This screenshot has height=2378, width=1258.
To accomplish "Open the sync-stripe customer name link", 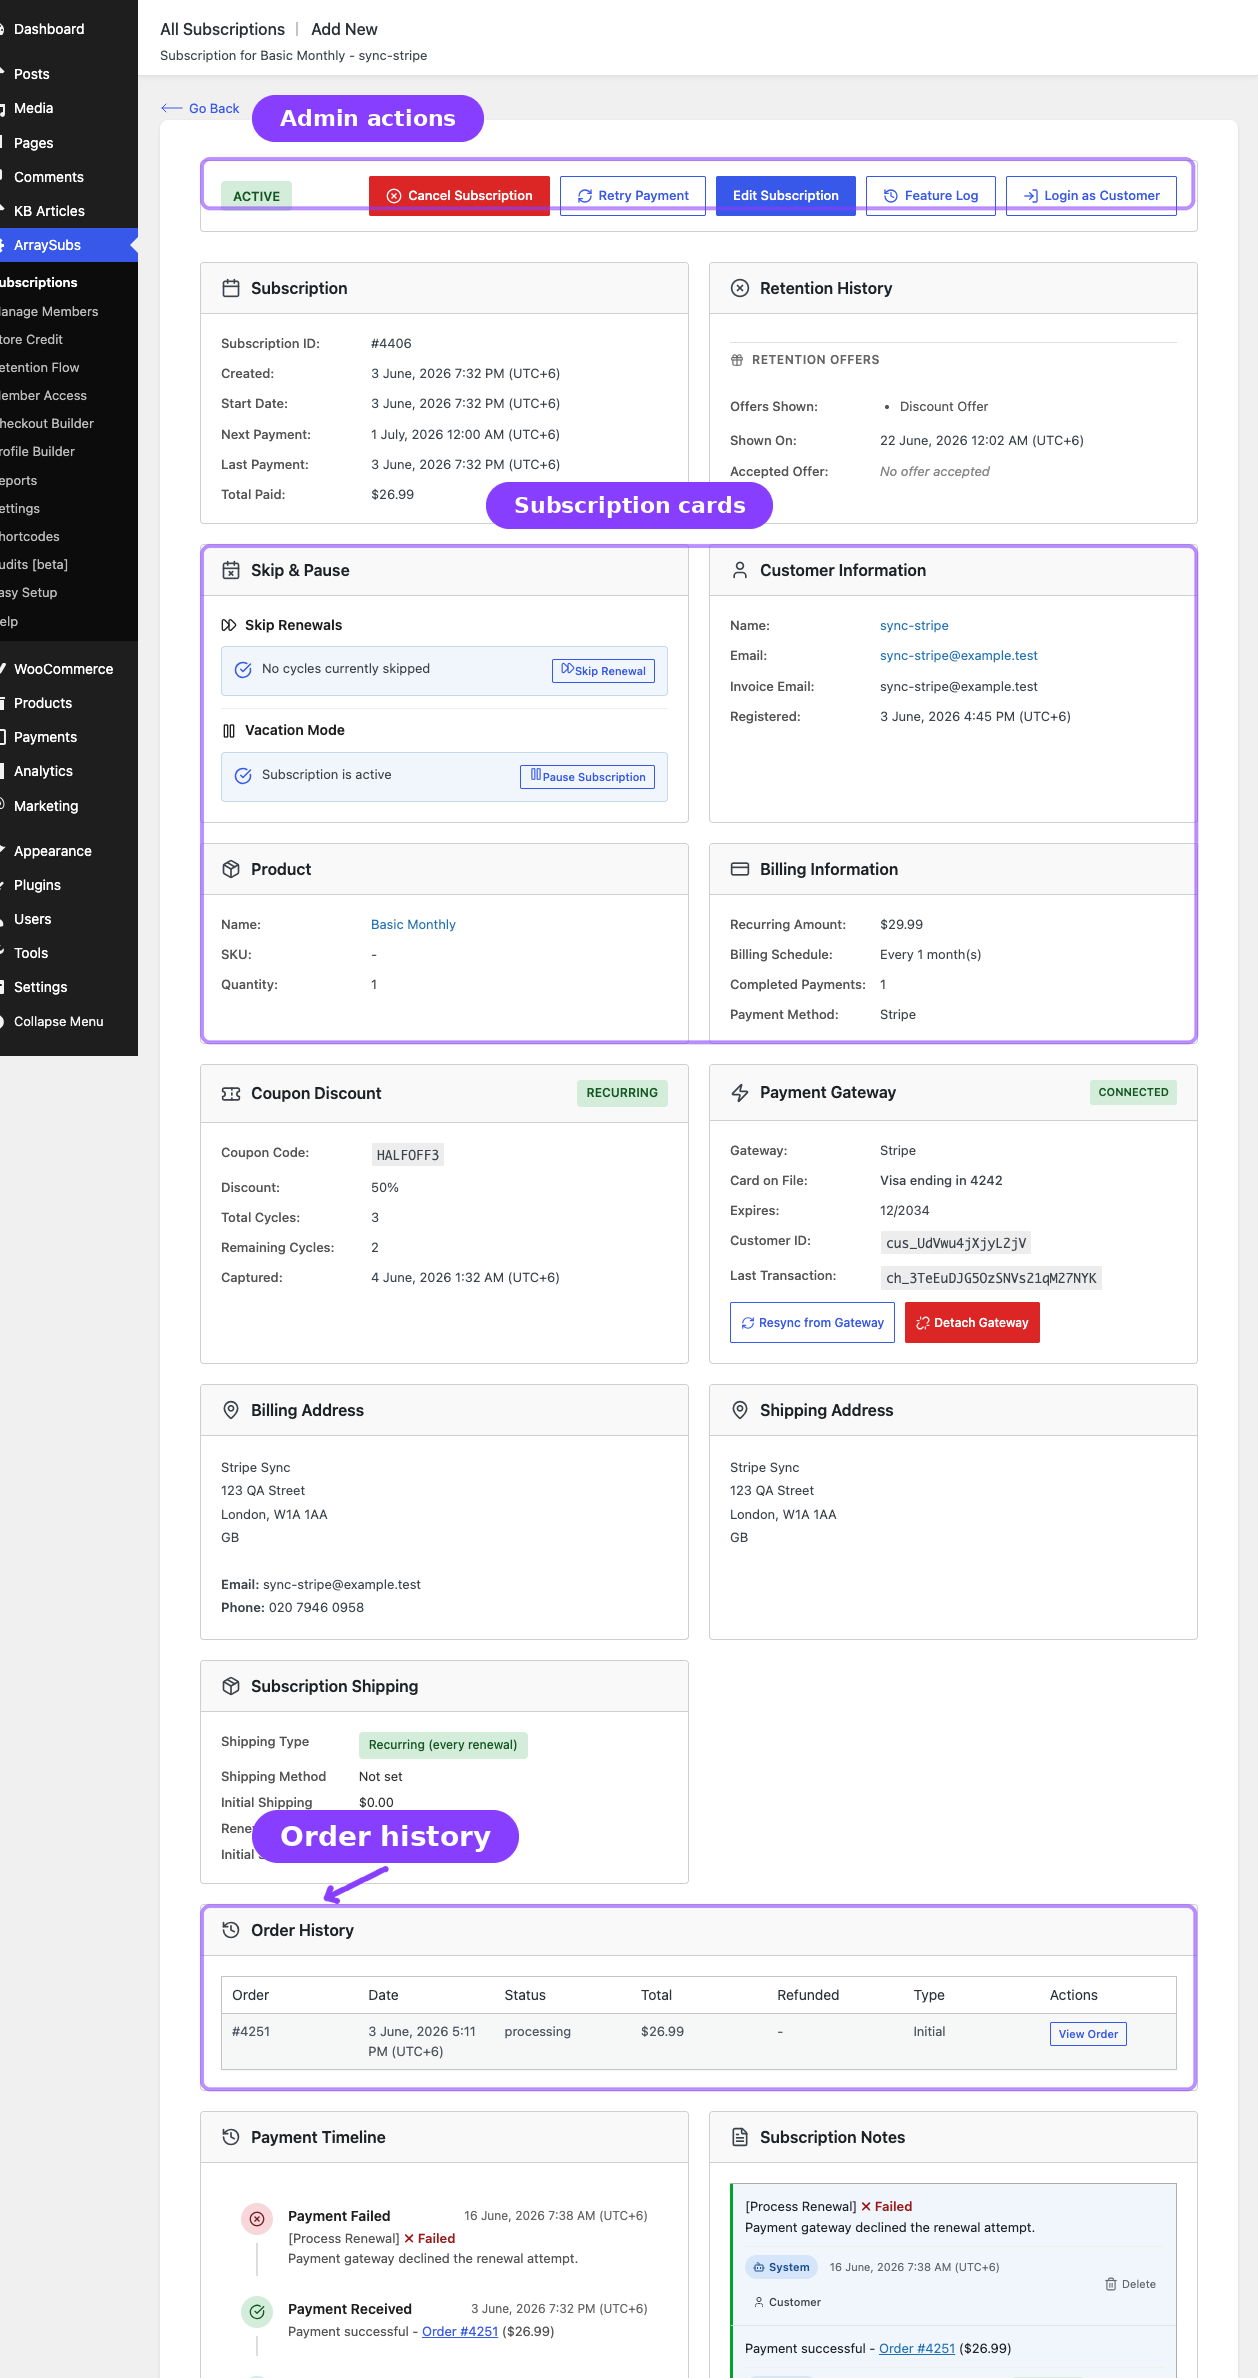I will [914, 626].
